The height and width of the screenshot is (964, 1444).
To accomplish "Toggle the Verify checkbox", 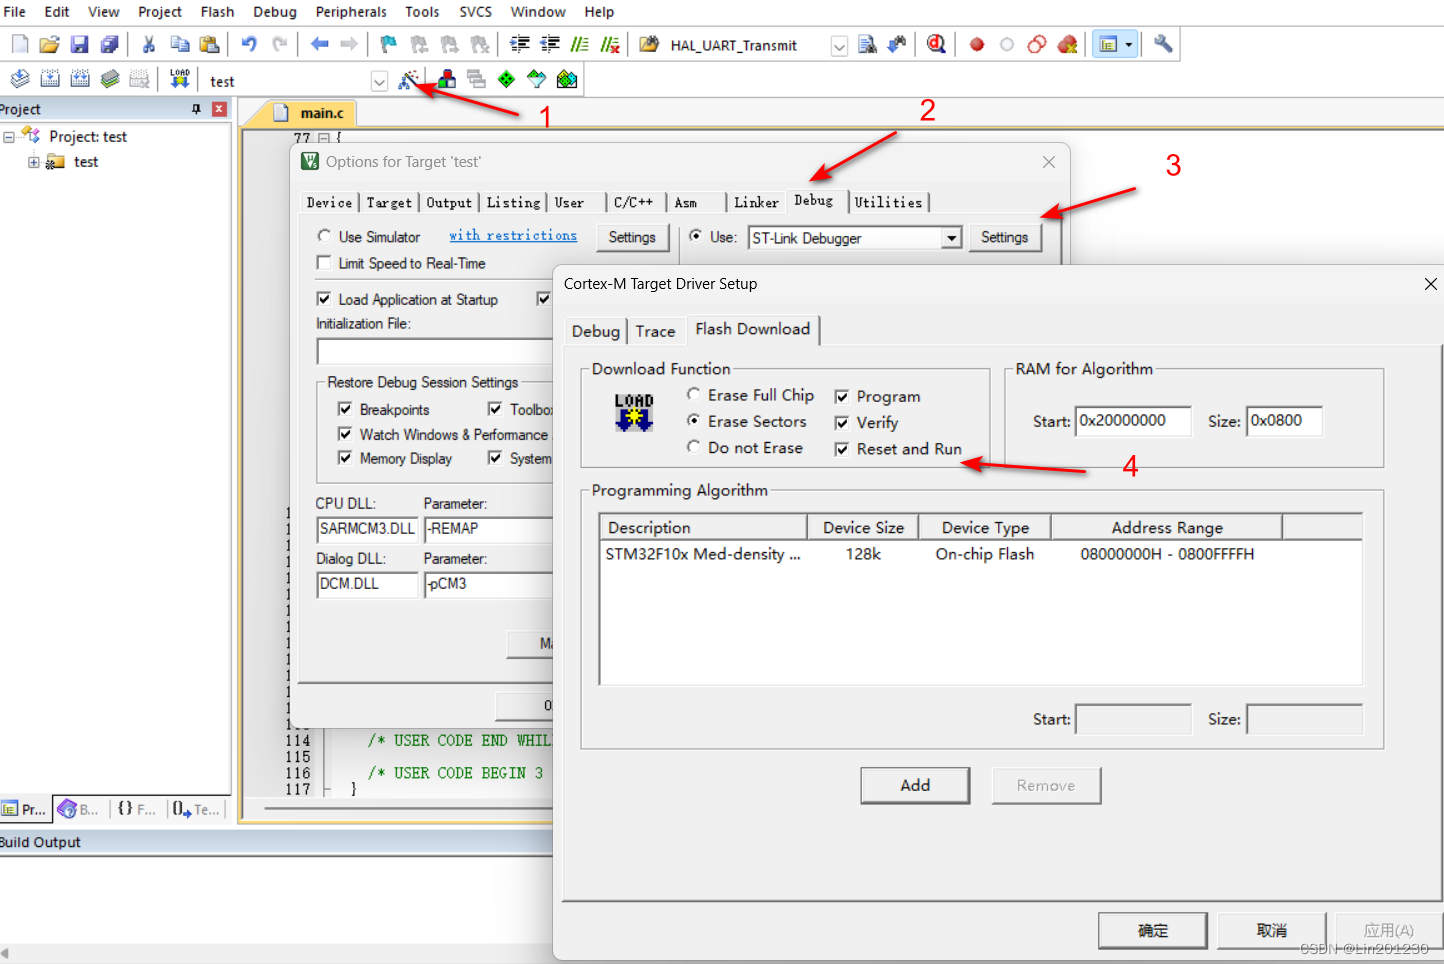I will click(842, 423).
